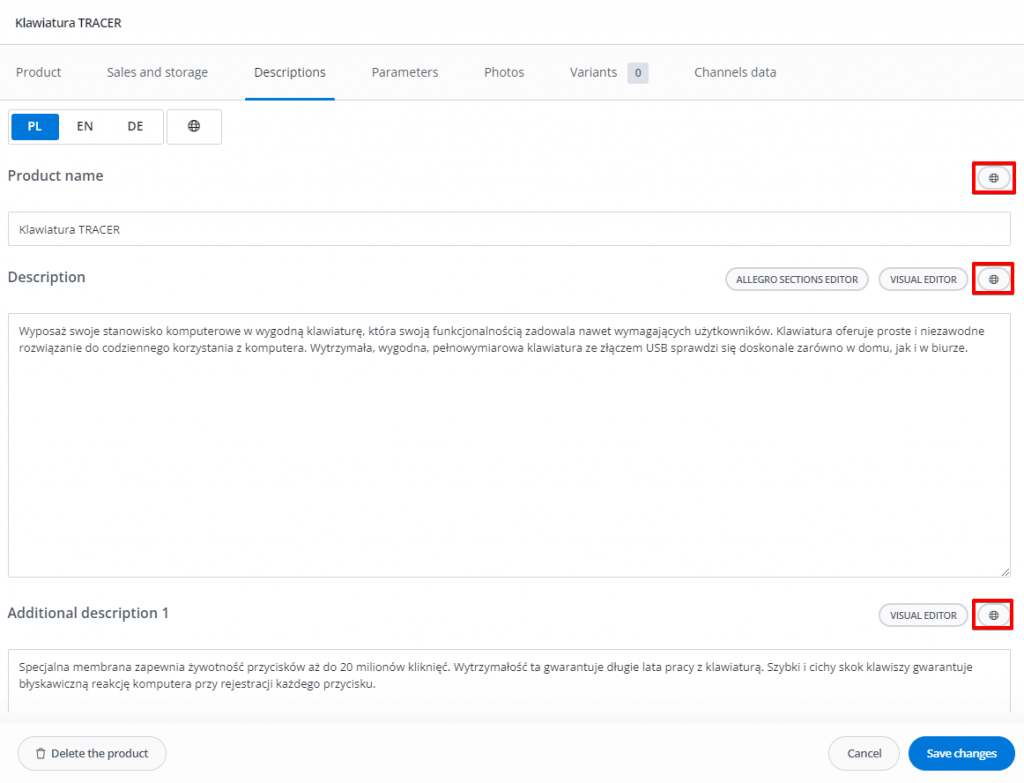
Task: Open Visual Editor for Additional description 1
Action: pos(923,615)
